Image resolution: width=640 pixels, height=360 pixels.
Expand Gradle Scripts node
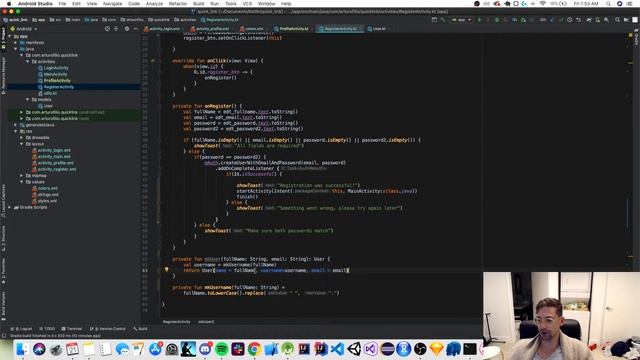10,207
